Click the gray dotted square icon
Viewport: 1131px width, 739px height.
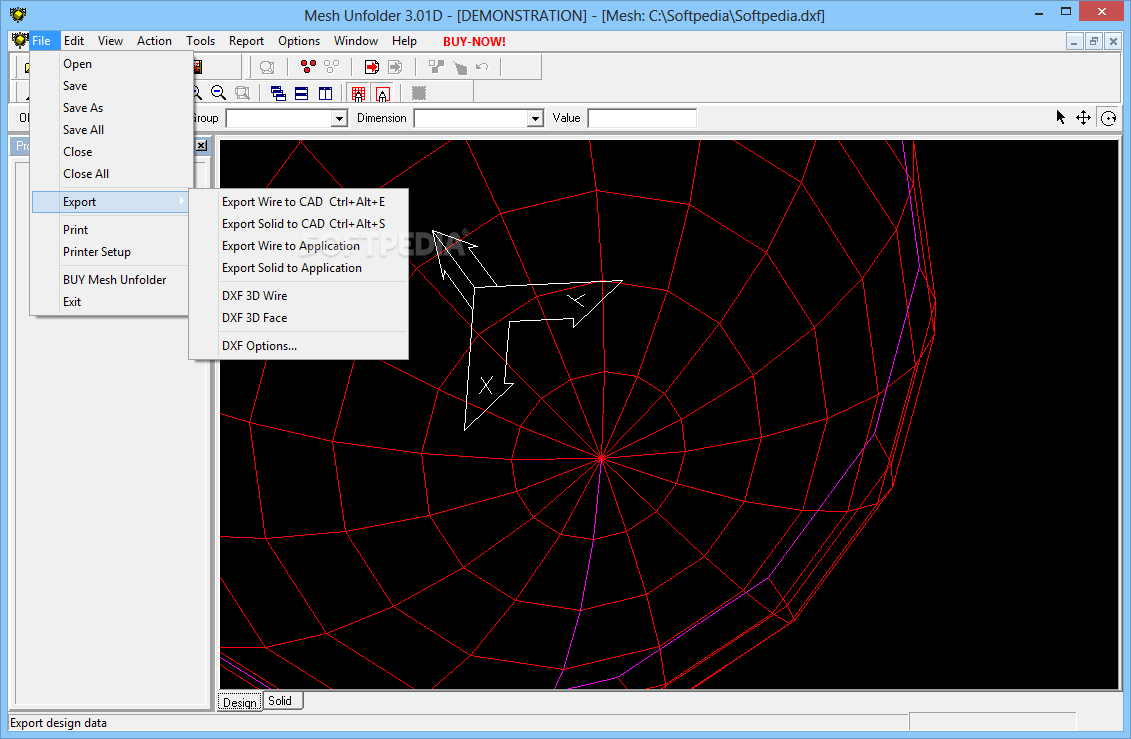coord(418,93)
